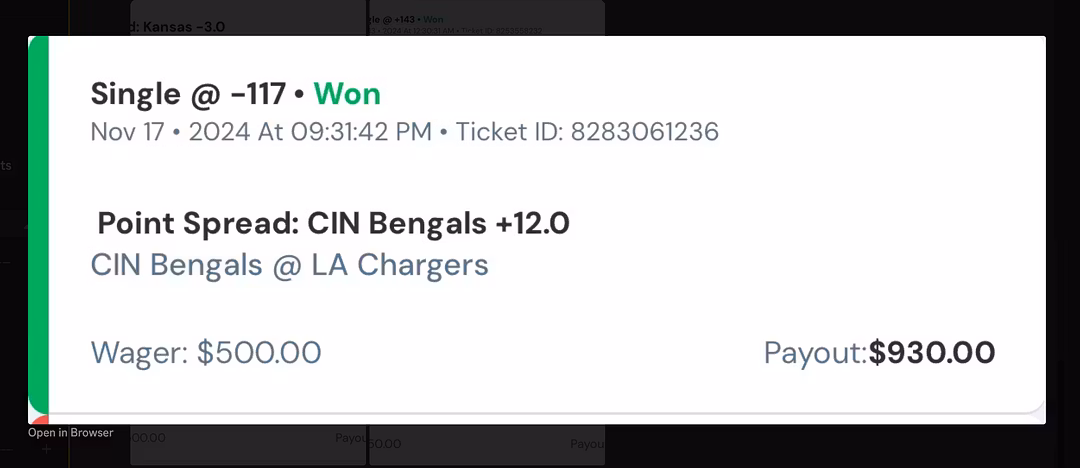Select the Single @ -117 bet heading
The width and height of the screenshot is (1080, 468).
(x=188, y=94)
